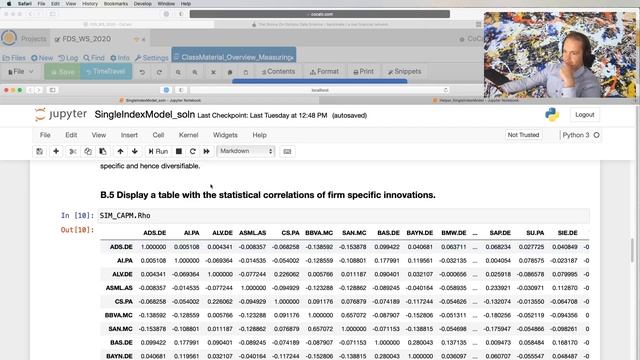Open the Jupyter Insert menu
The width and height of the screenshot is (640, 360).
click(x=129, y=135)
